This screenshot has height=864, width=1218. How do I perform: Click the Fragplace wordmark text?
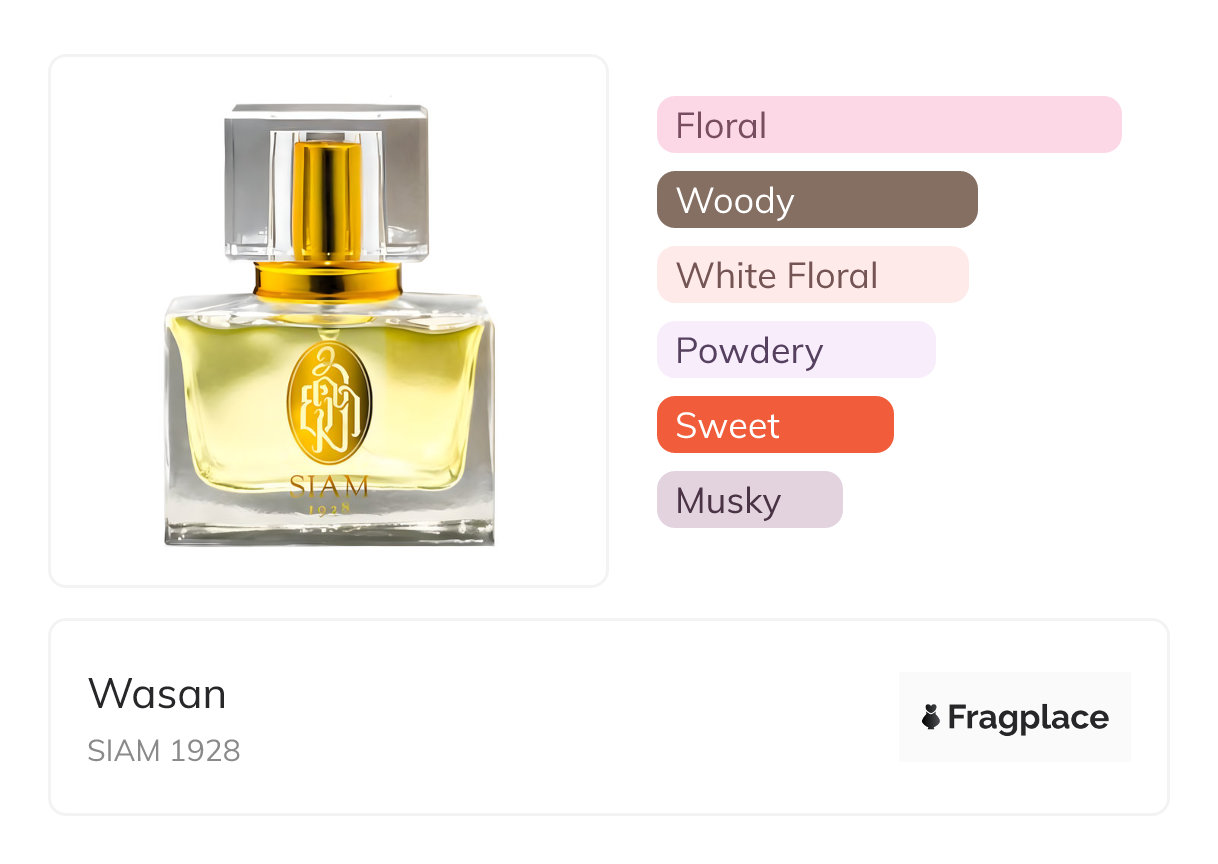coord(1028,718)
